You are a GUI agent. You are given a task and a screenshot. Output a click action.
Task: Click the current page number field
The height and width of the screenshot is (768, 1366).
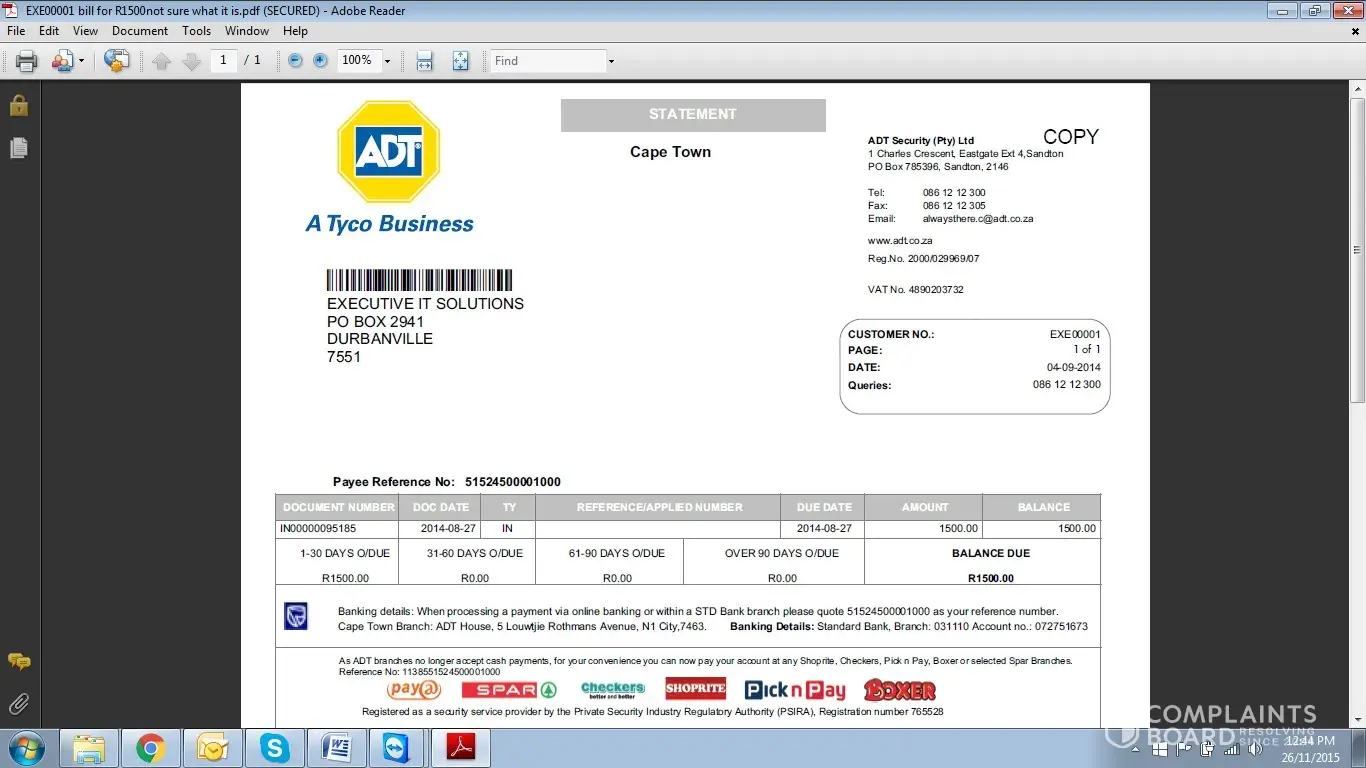click(223, 61)
